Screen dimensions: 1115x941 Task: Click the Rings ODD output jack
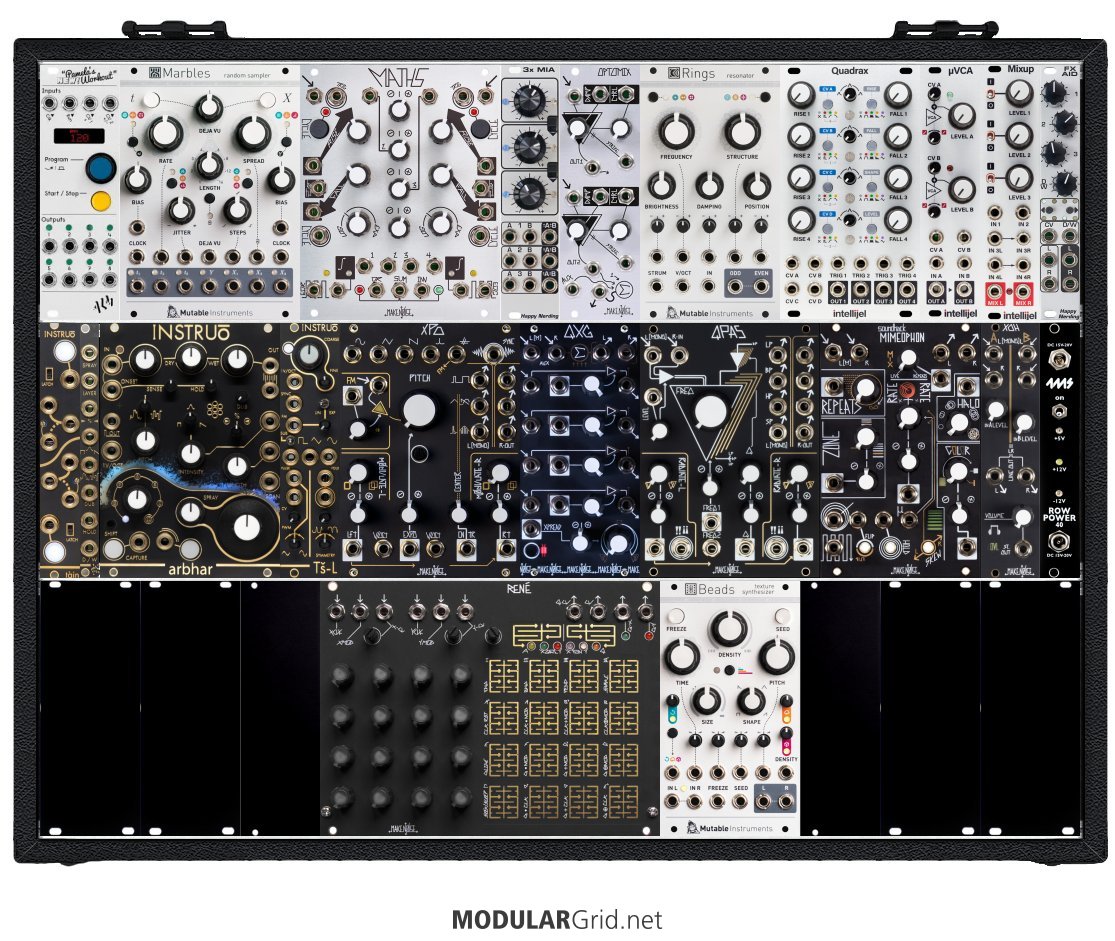pyautogui.click(x=735, y=287)
